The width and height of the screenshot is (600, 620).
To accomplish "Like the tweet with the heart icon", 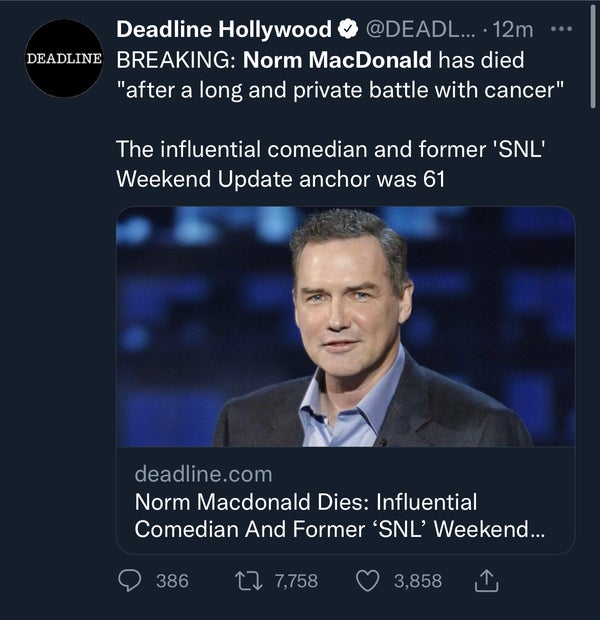I will point(368,581).
